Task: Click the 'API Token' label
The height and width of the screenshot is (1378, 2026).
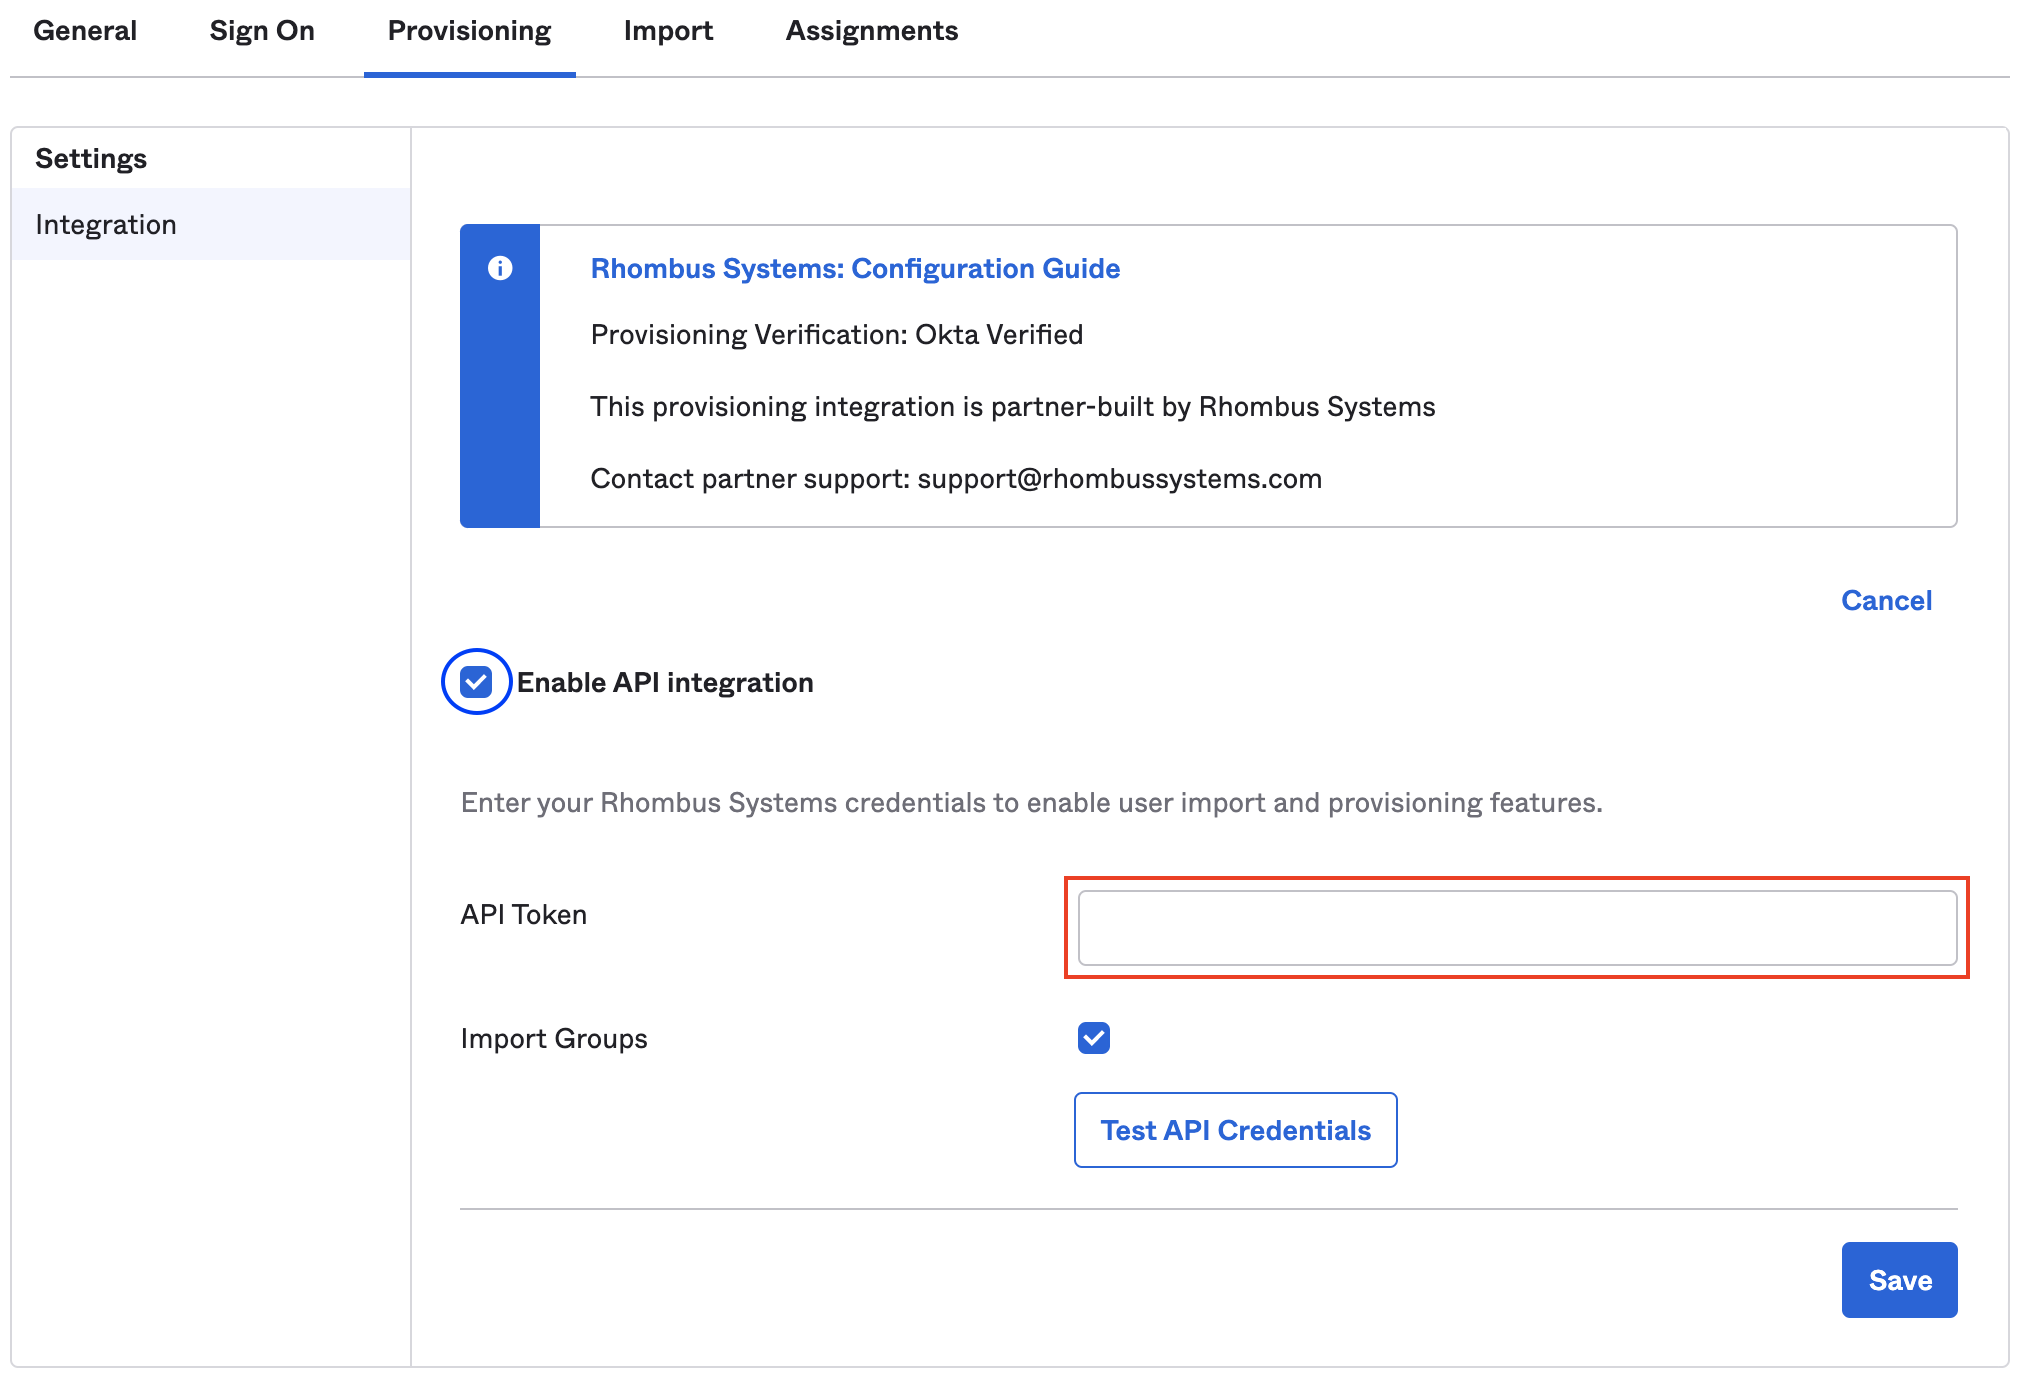Action: point(523,914)
